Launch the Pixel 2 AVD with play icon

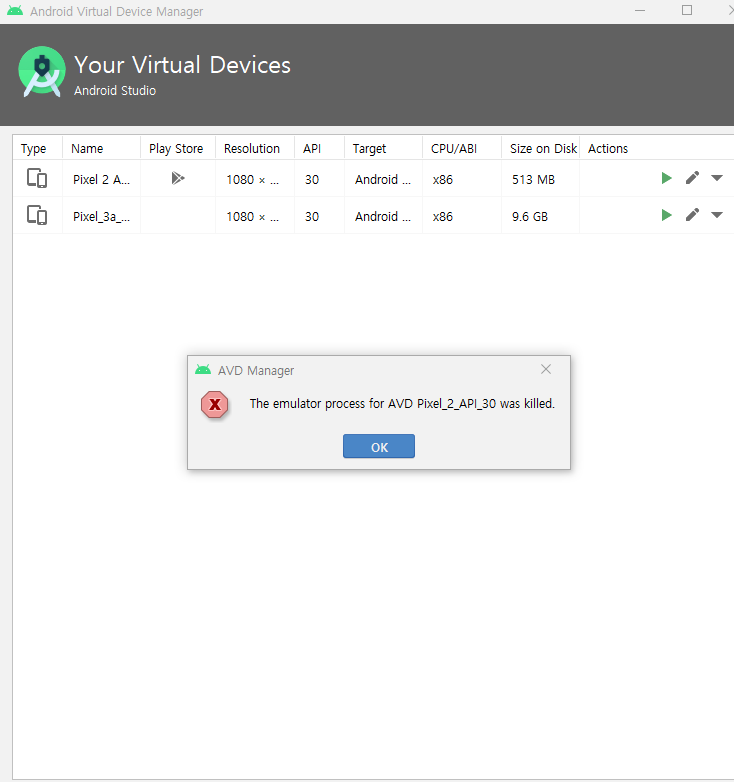point(666,178)
